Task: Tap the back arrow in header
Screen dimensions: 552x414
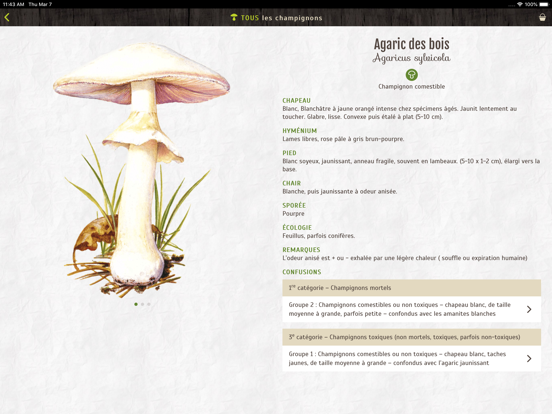Action: click(x=7, y=17)
